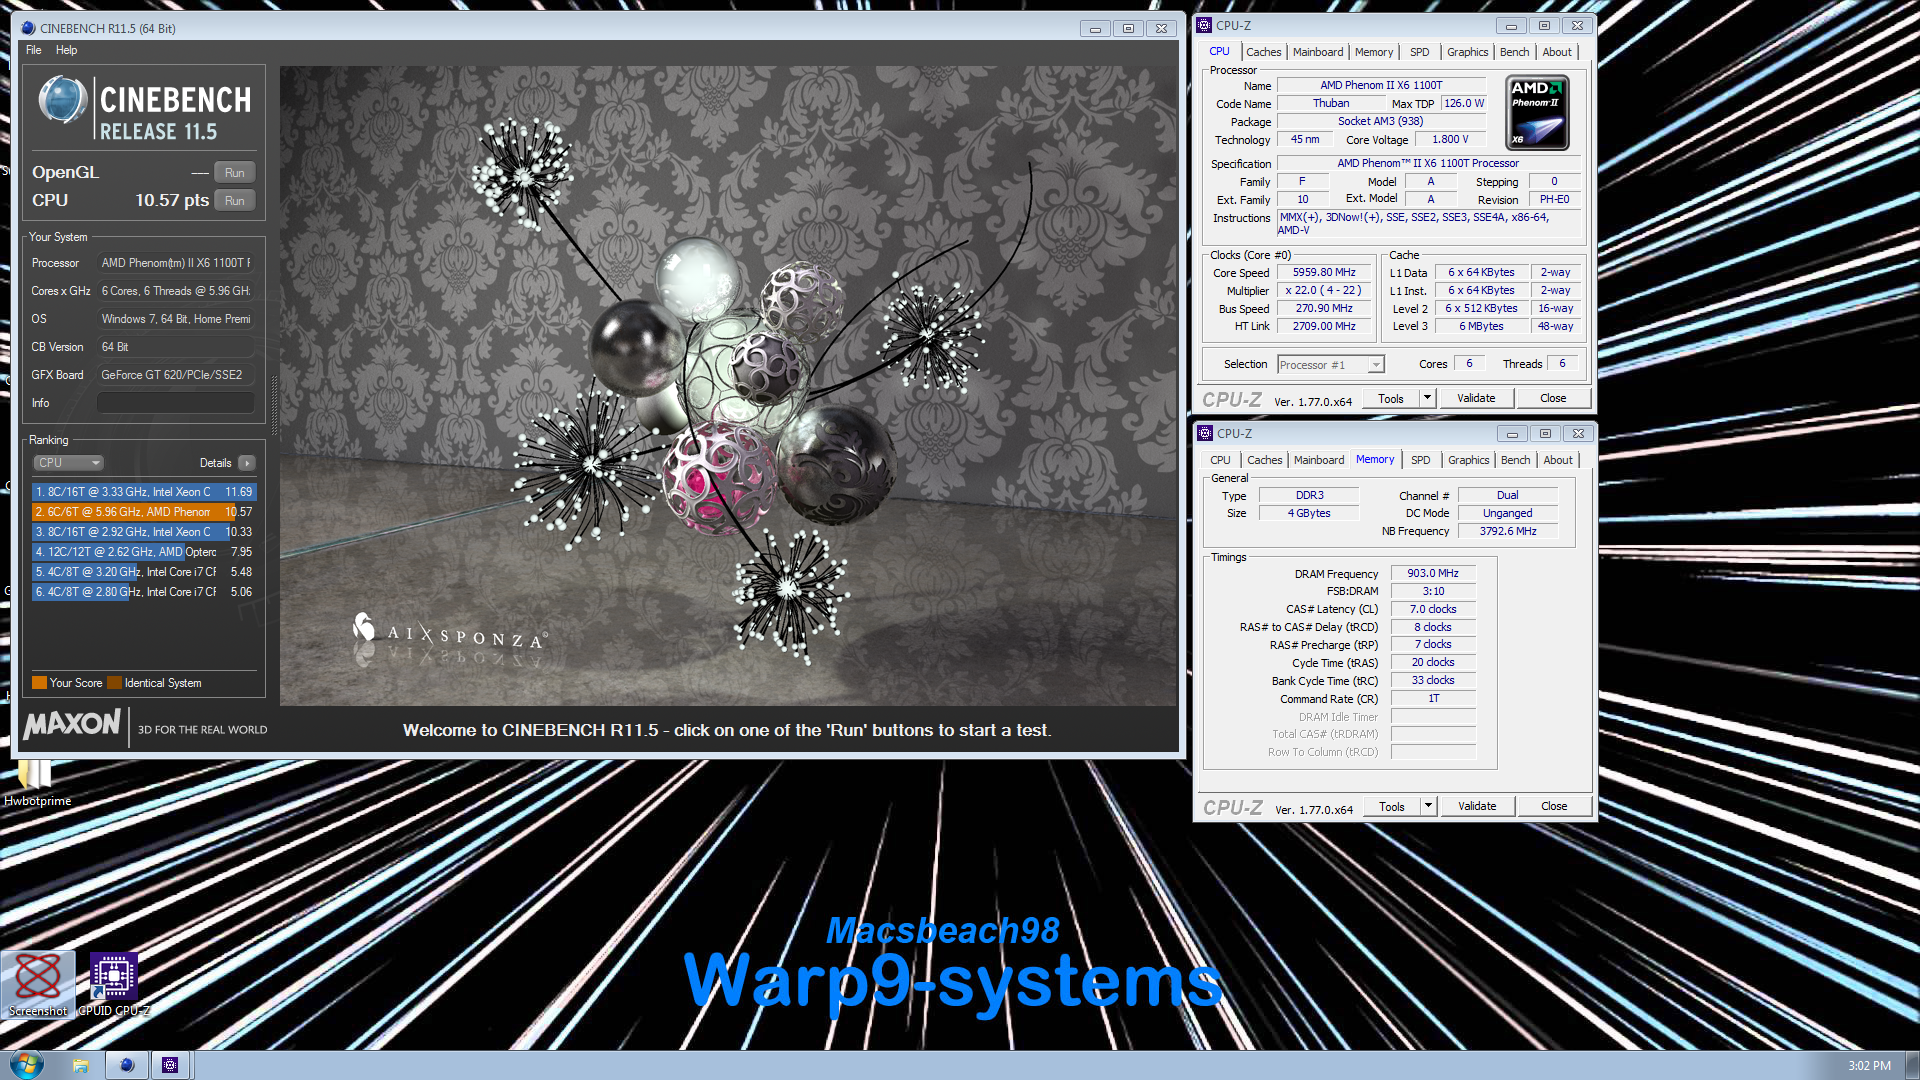Click the Core Speed 5959.80 MHz value
Viewport: 1920px width, 1080px height.
pyautogui.click(x=1324, y=273)
